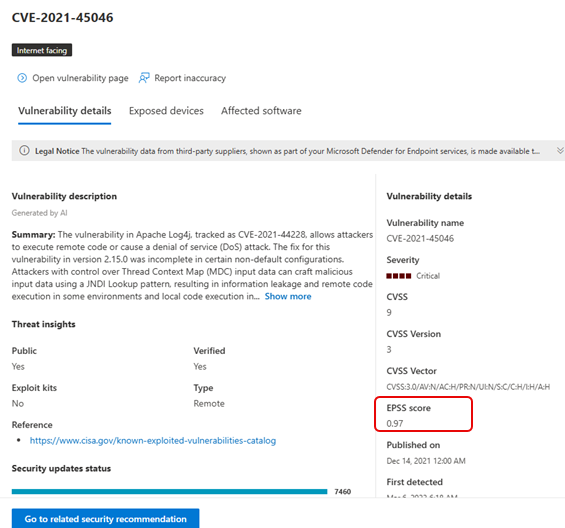Open the Exposed devices tab
Image resolution: width=565 pixels, height=528 pixels.
point(166,111)
